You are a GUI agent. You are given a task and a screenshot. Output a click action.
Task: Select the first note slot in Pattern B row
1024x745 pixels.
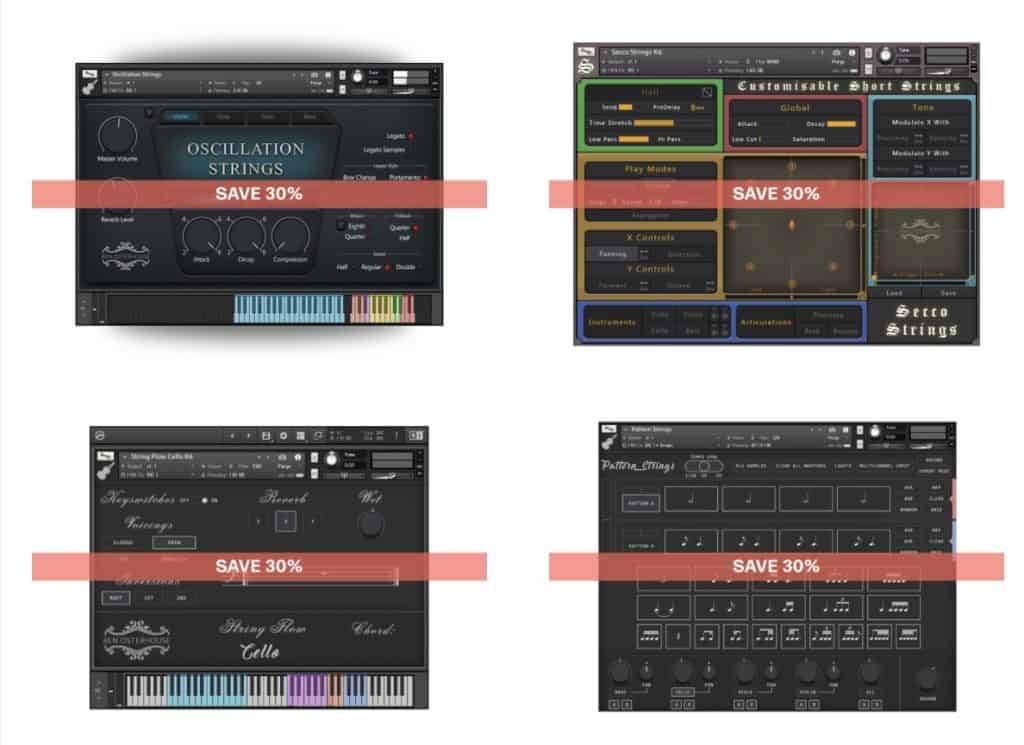692,541
